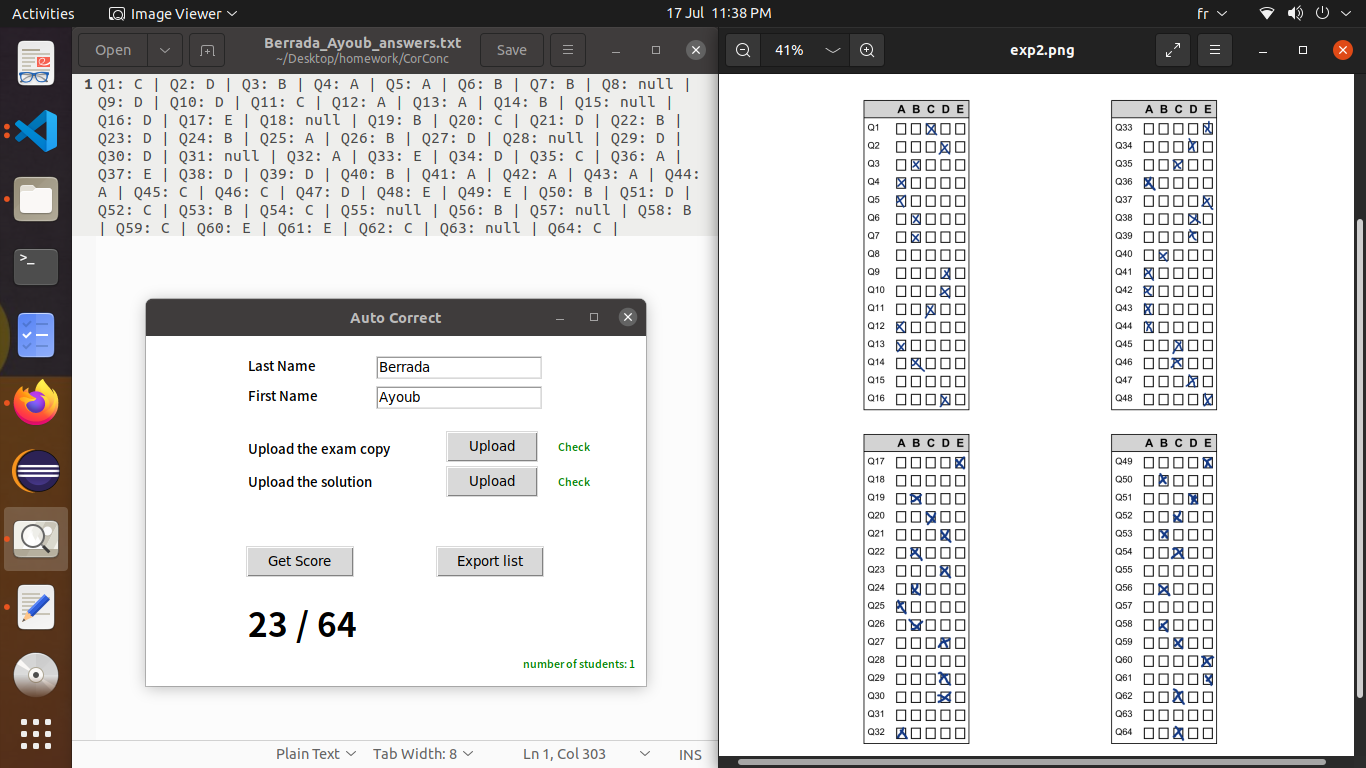Click the Auto Correct window title
Viewport: 1366px width, 768px height.
click(x=395, y=318)
